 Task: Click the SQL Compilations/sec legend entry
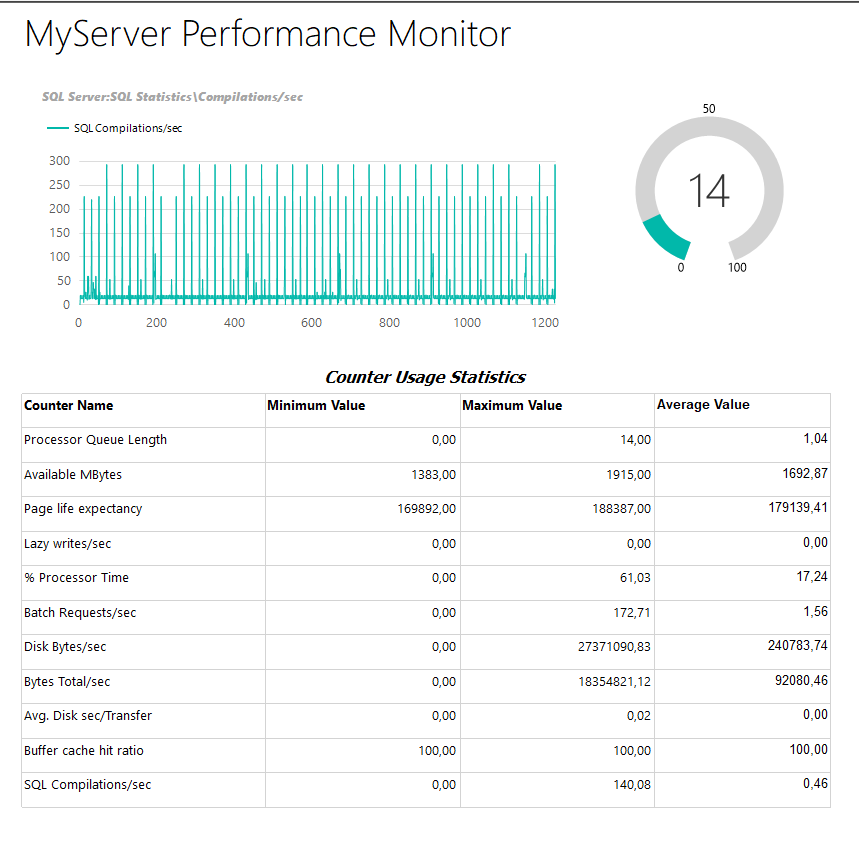127,128
